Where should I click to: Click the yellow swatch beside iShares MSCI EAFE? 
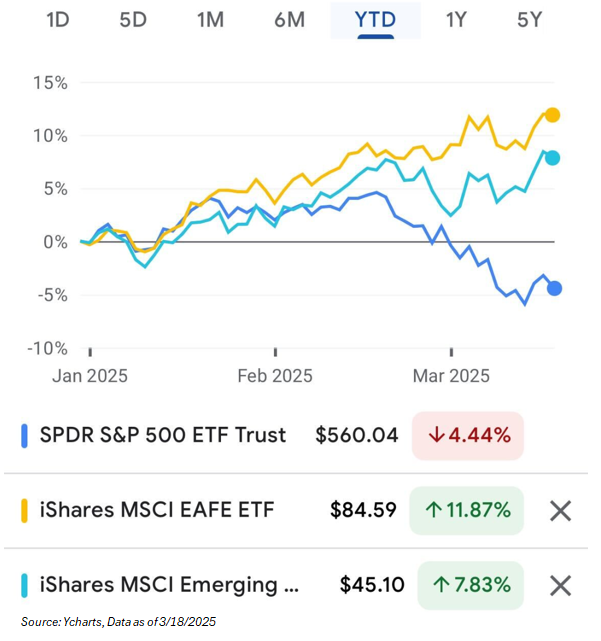(x=24, y=511)
